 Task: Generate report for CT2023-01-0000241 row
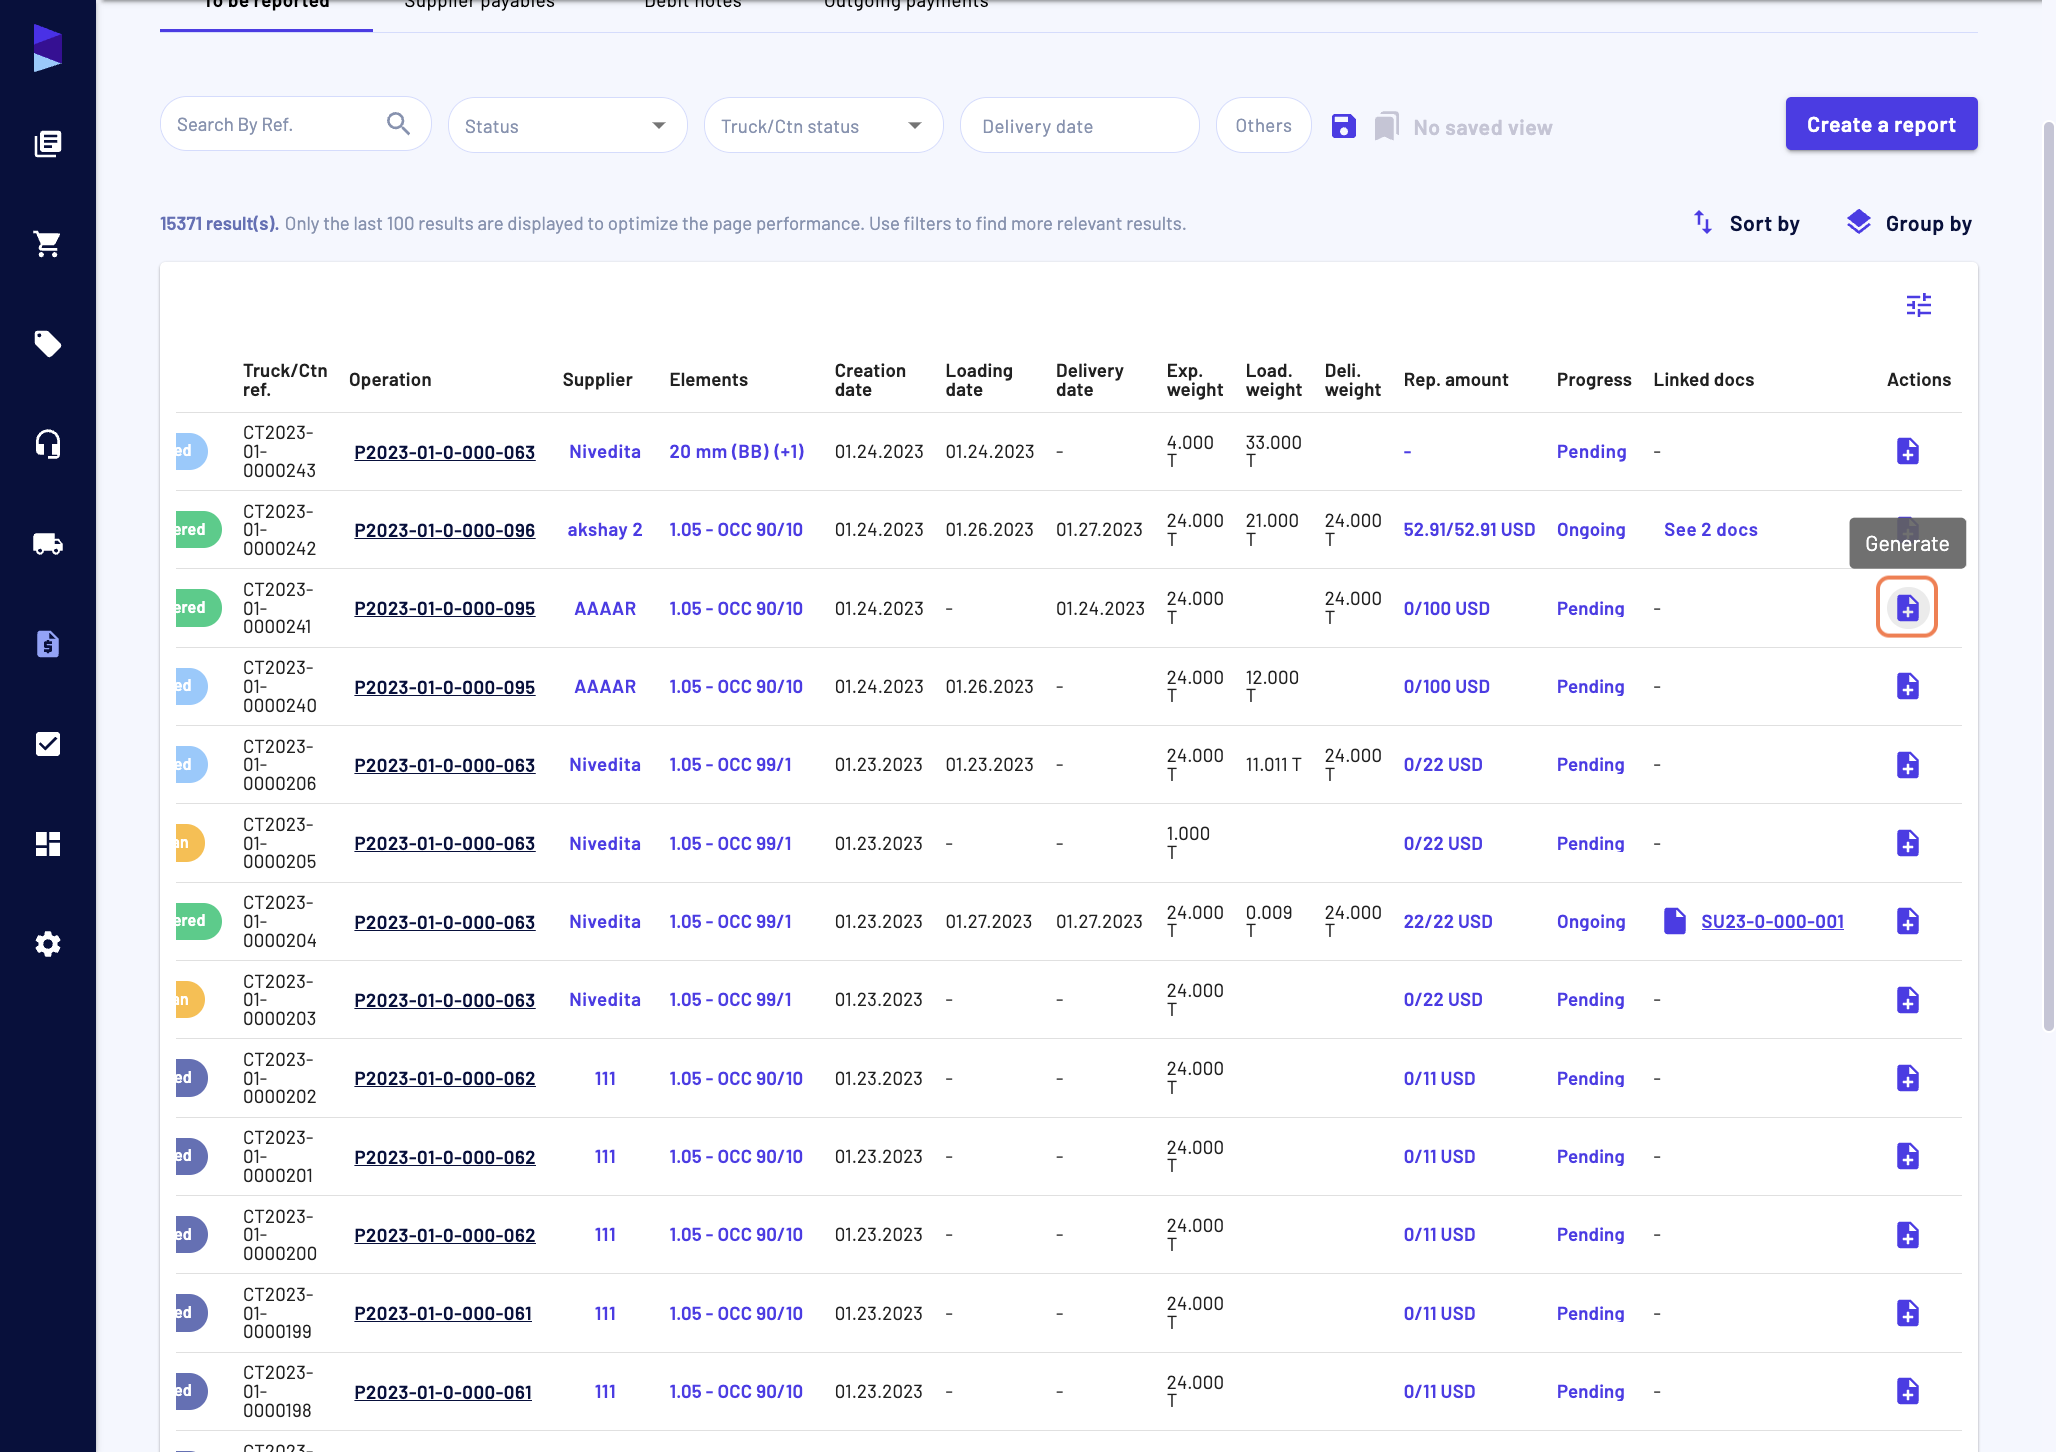1907,607
